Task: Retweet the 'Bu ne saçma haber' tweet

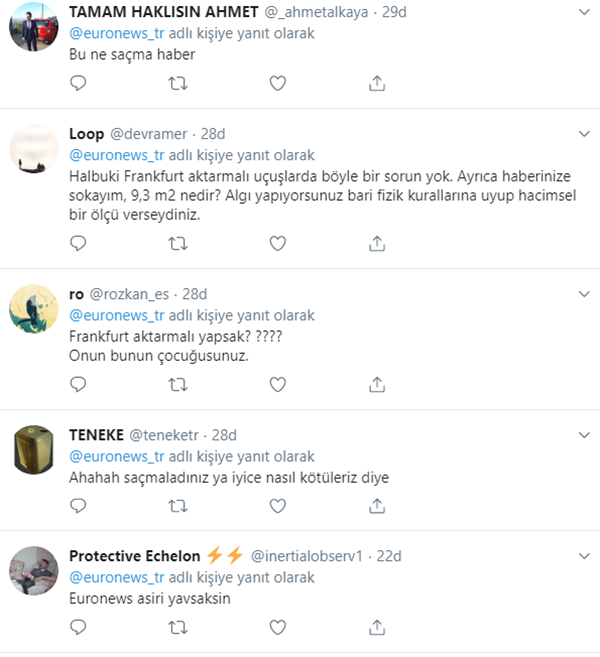Action: pos(178,84)
